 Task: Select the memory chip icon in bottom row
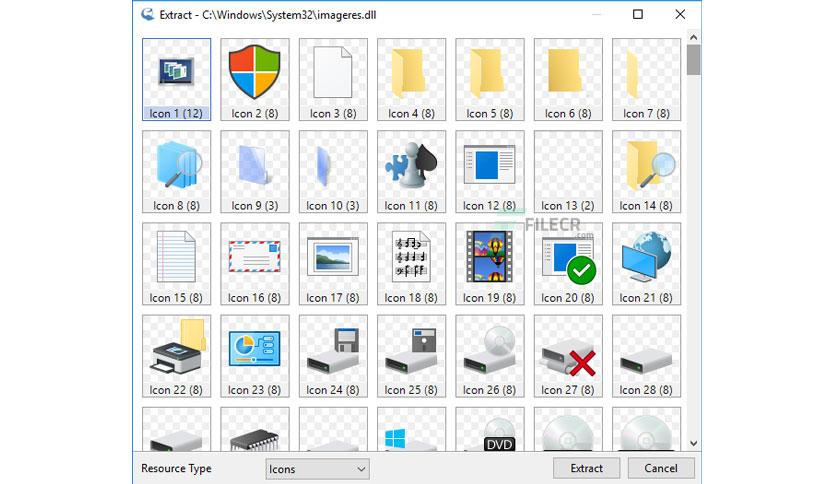point(255,430)
